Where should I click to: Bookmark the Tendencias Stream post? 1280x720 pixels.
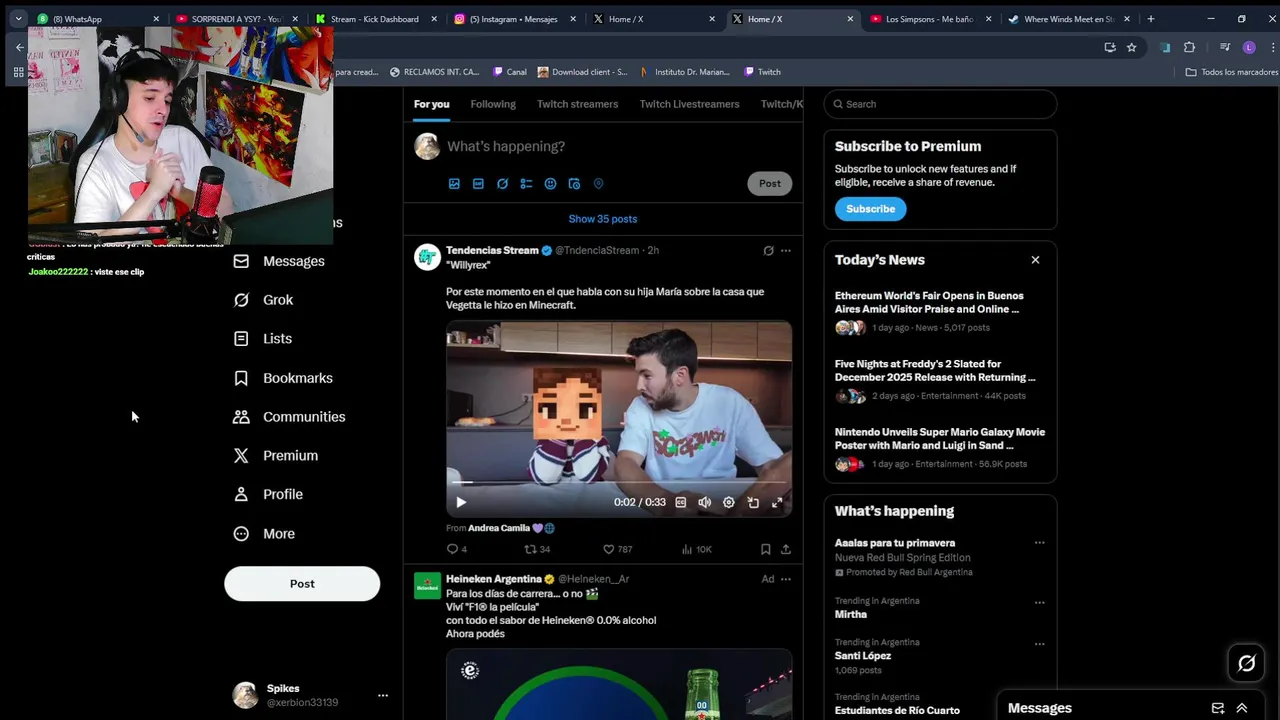click(765, 549)
